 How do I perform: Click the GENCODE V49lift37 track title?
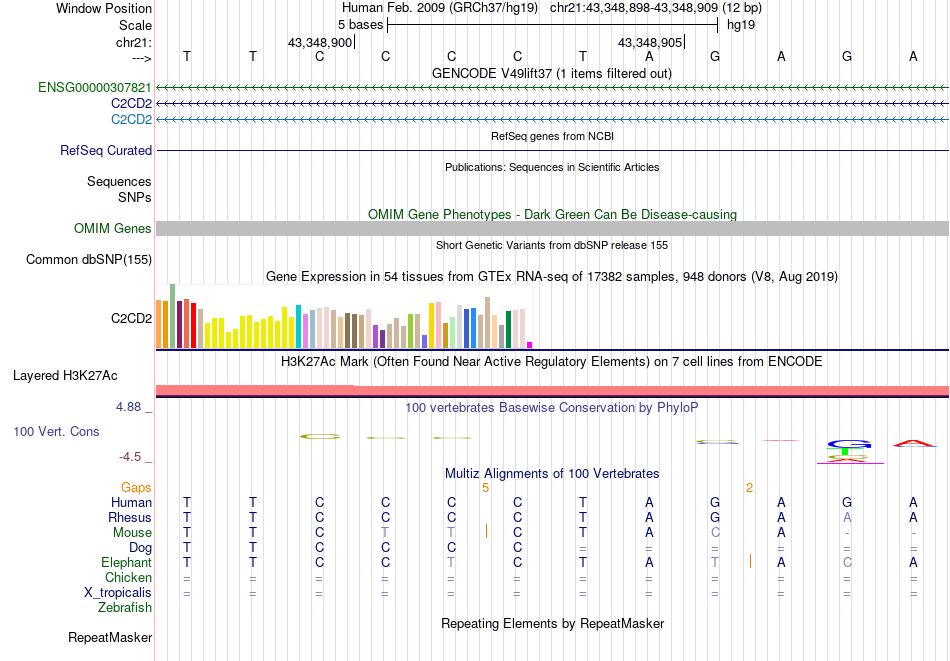point(552,73)
